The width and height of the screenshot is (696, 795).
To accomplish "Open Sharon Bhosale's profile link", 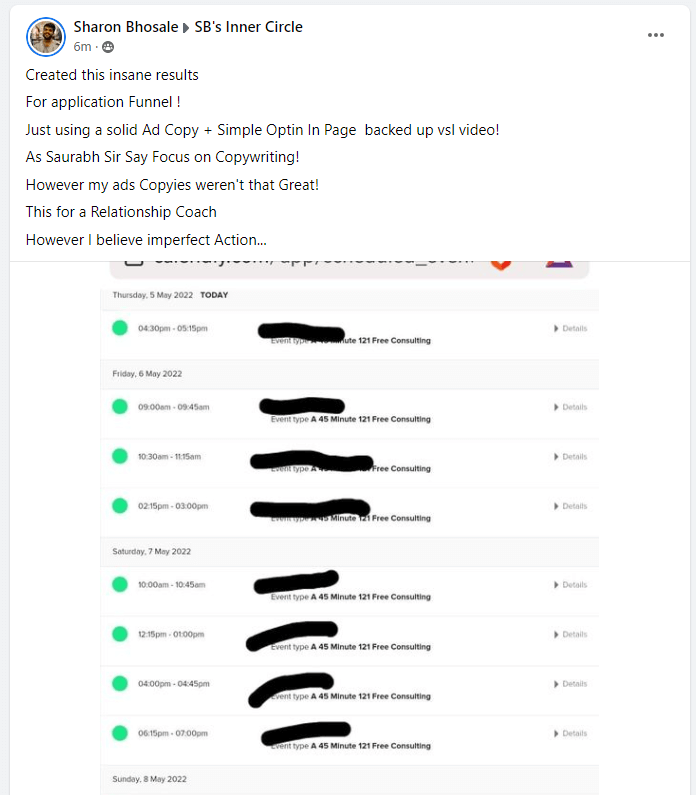I will click(126, 27).
